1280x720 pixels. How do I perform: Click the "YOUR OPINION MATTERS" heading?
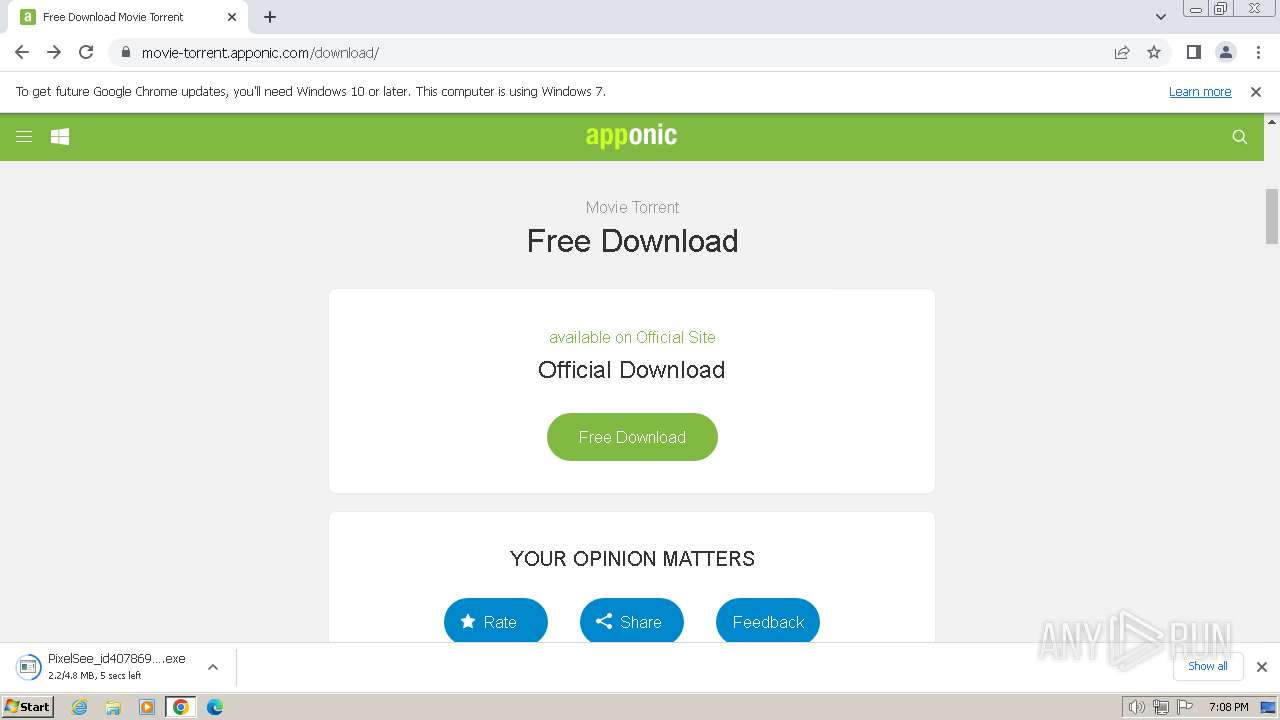pos(632,559)
